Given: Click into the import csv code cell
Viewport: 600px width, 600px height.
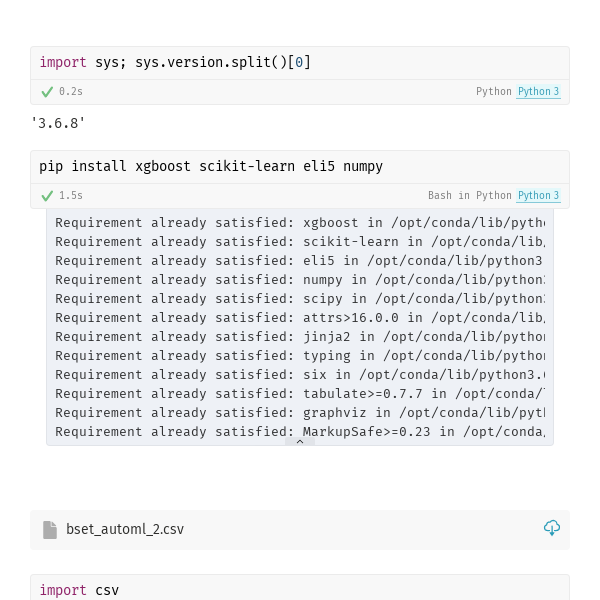Looking at the screenshot, I should click(x=300, y=590).
